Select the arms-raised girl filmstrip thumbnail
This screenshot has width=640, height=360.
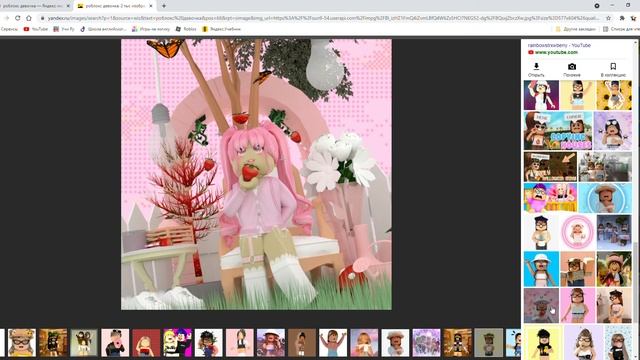(x=333, y=343)
